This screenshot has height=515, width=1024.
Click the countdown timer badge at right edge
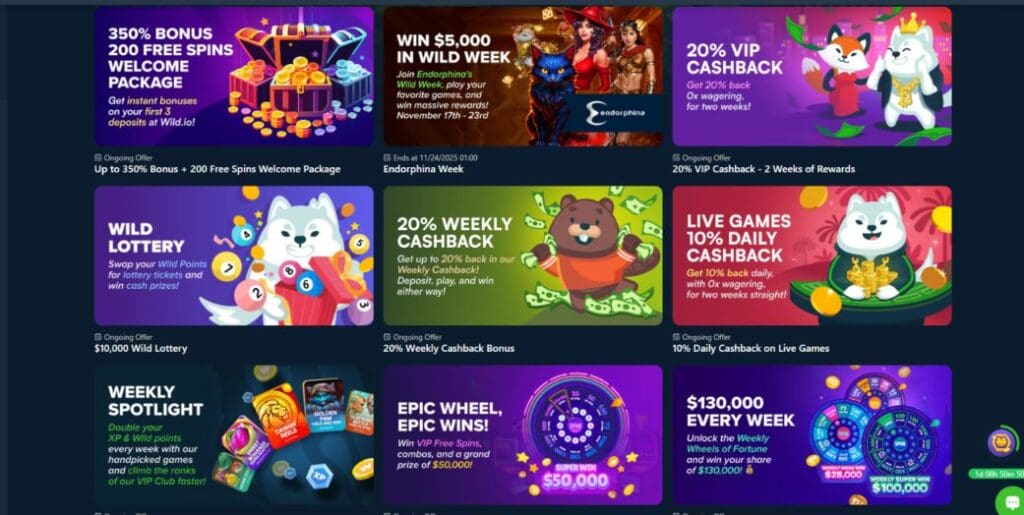997,474
